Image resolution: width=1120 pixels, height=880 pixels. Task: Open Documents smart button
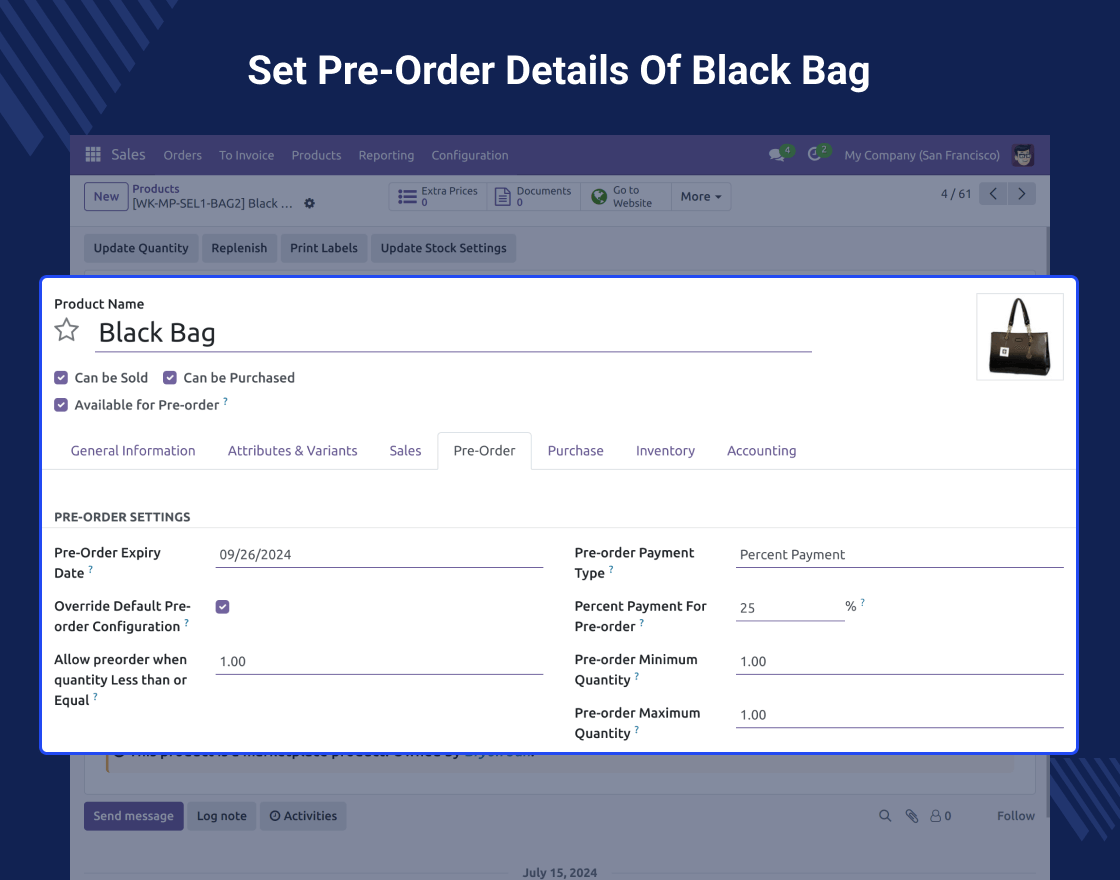point(534,196)
